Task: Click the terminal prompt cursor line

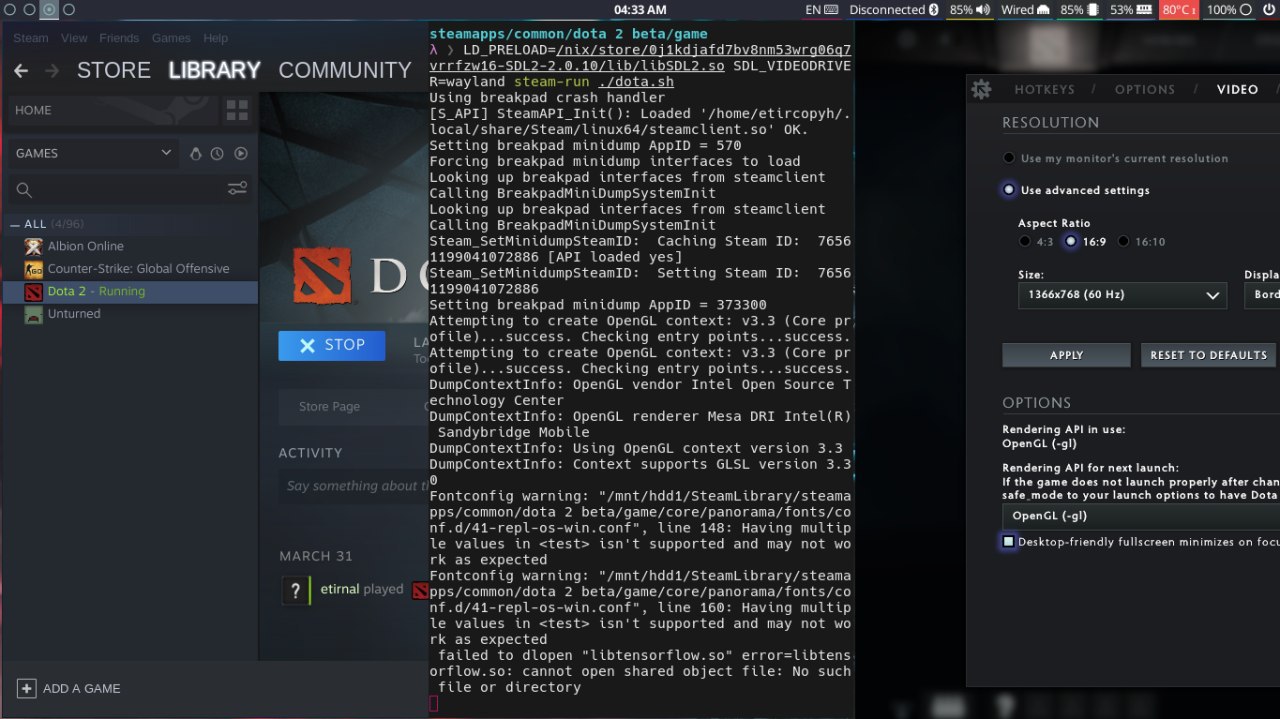Action: click(x=434, y=703)
